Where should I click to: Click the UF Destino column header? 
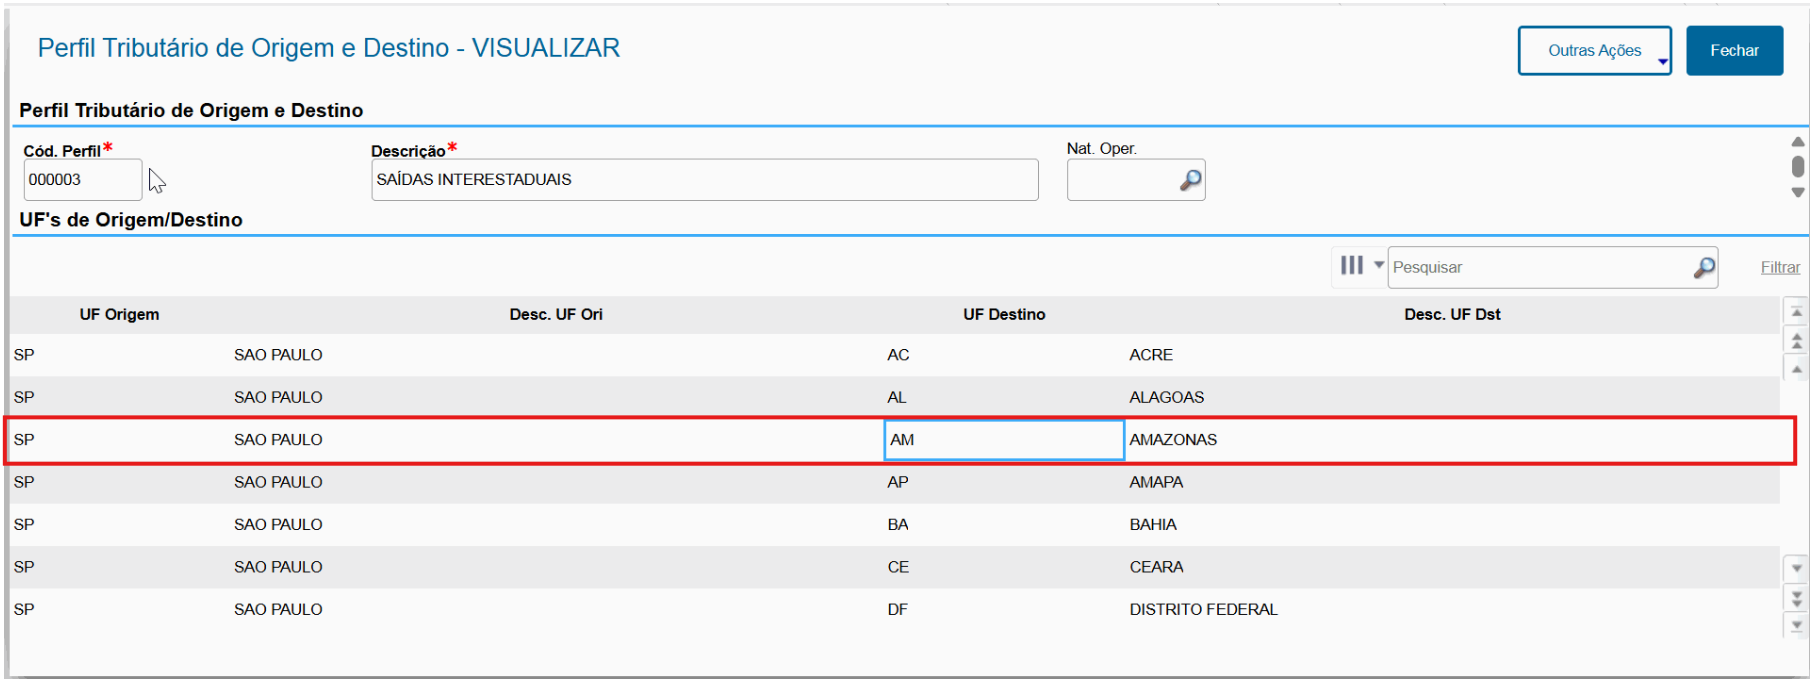[x=1003, y=314]
